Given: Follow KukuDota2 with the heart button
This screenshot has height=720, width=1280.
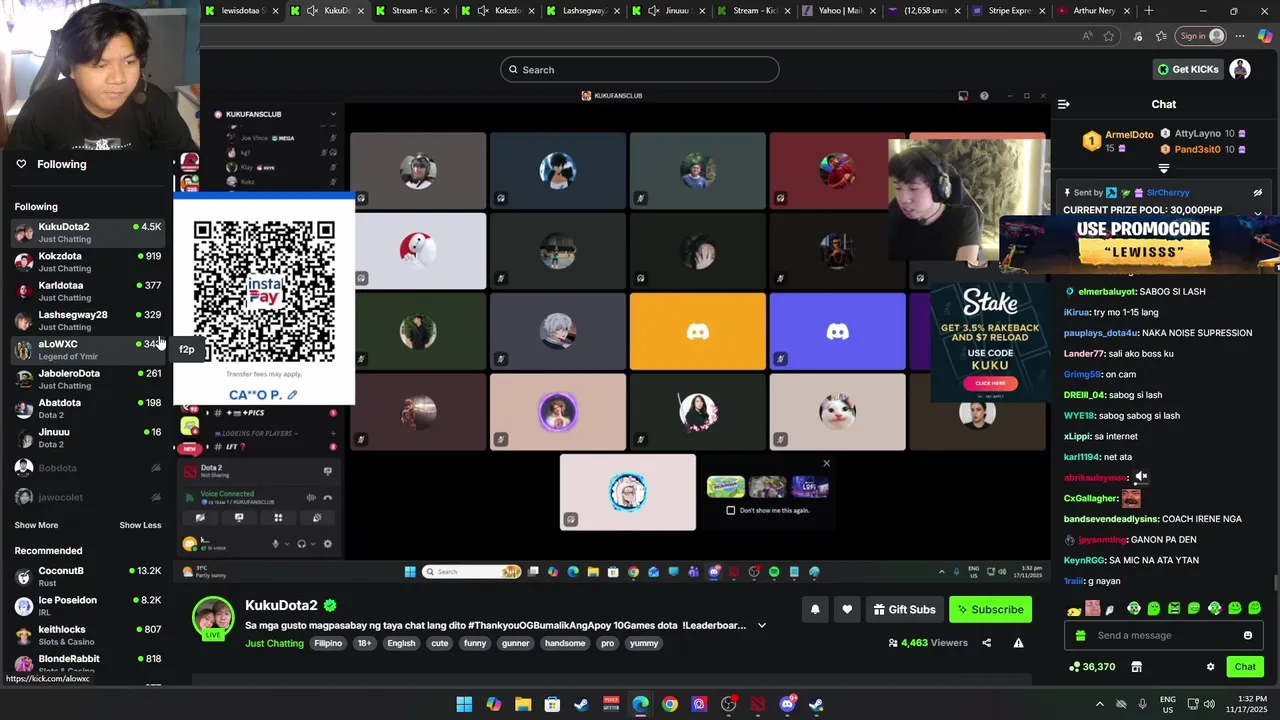Looking at the screenshot, I should 847,609.
